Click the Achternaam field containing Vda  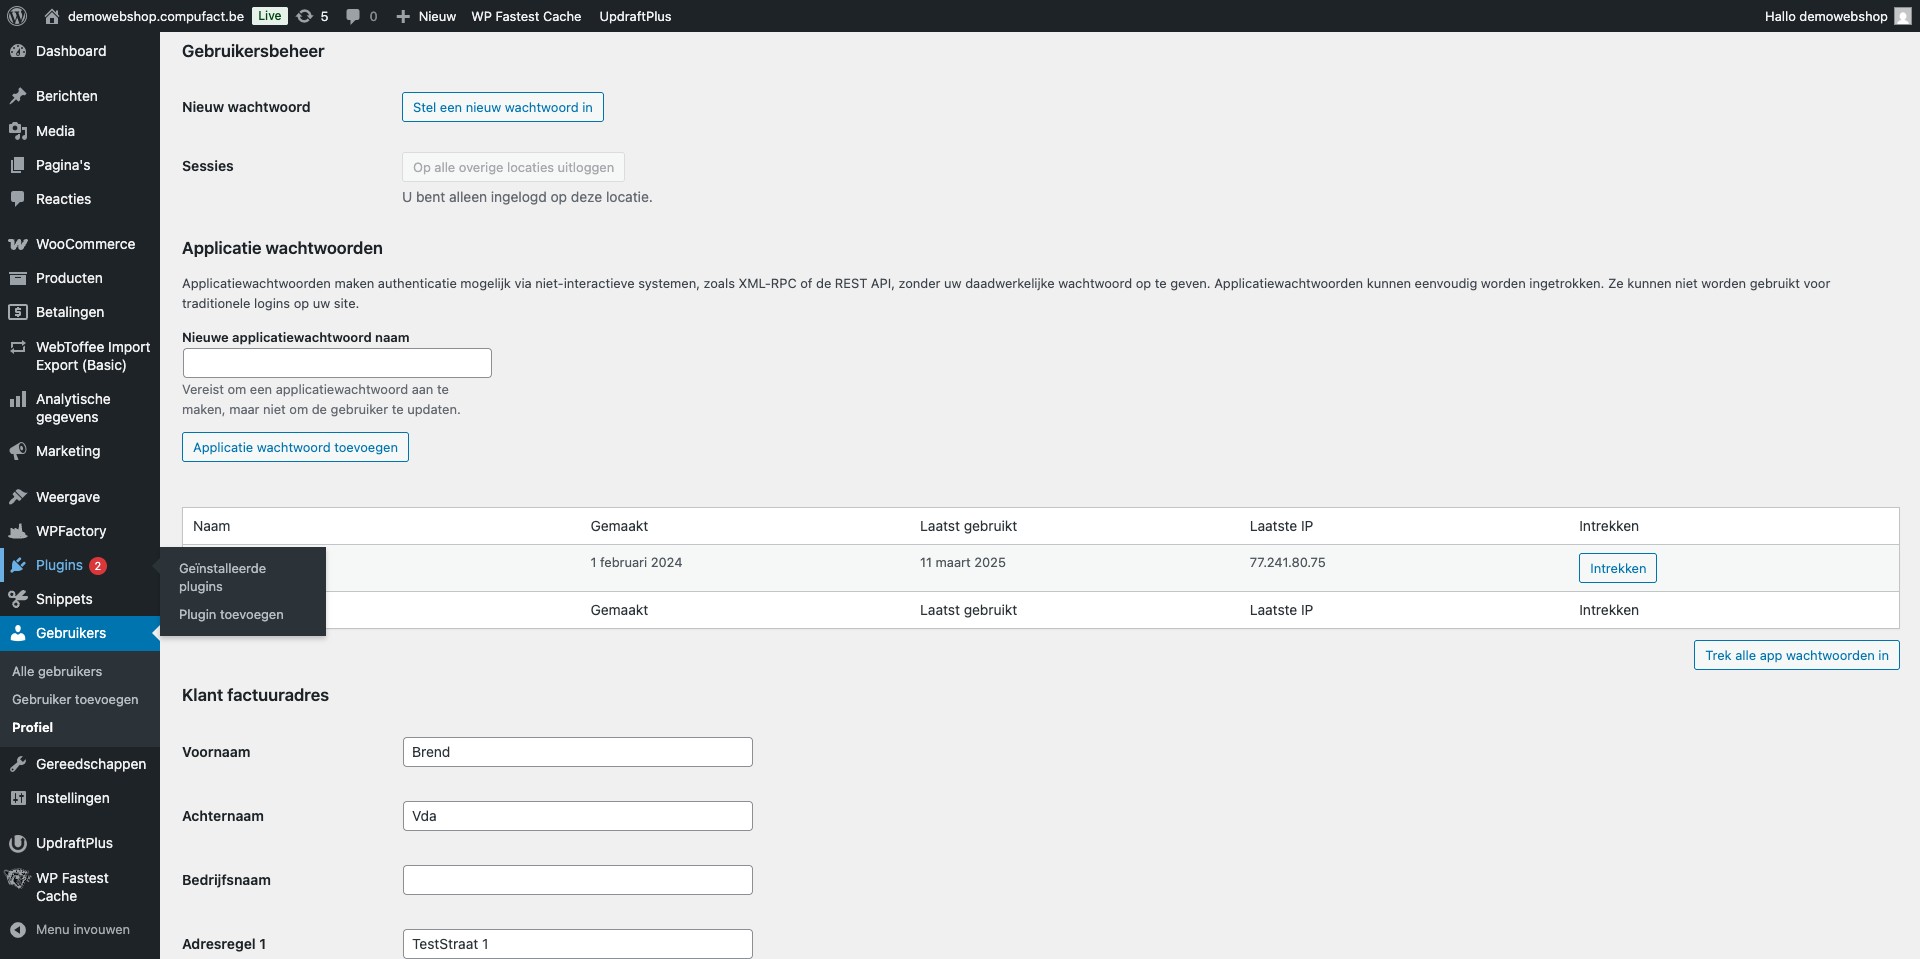[x=577, y=816]
